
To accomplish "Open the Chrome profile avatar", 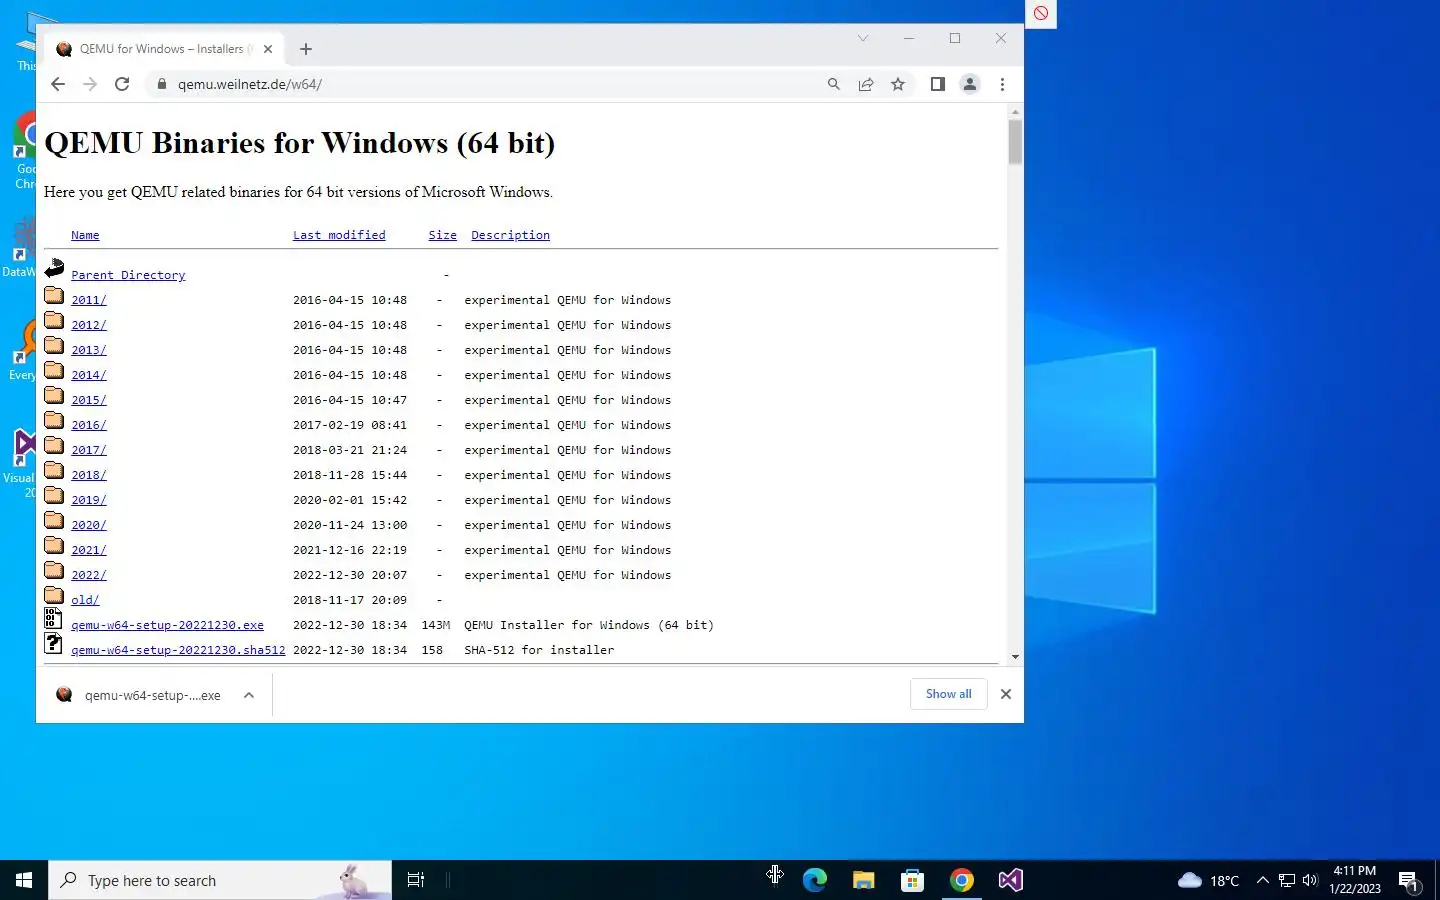I will pyautogui.click(x=969, y=84).
